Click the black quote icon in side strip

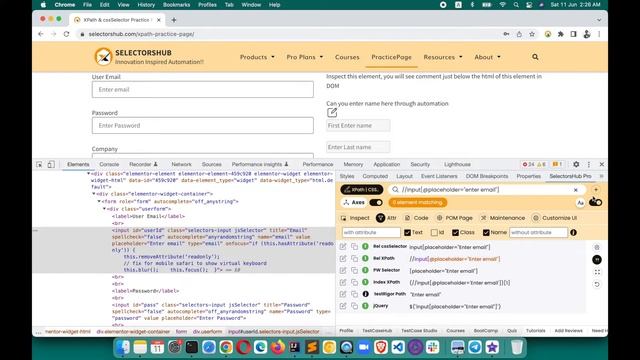tap(597, 260)
